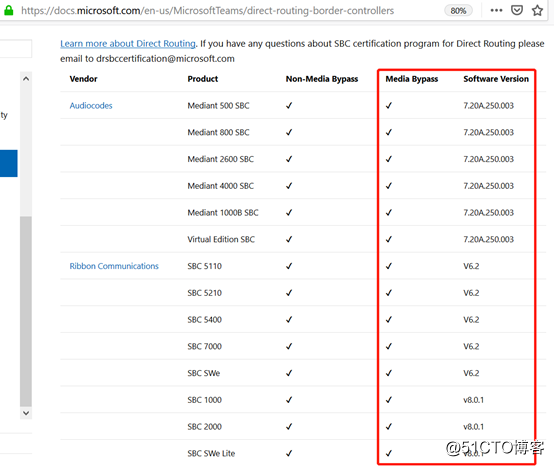Select the Mediant 800 SBC product cell
Screen dimensions: 554x466
point(218,132)
